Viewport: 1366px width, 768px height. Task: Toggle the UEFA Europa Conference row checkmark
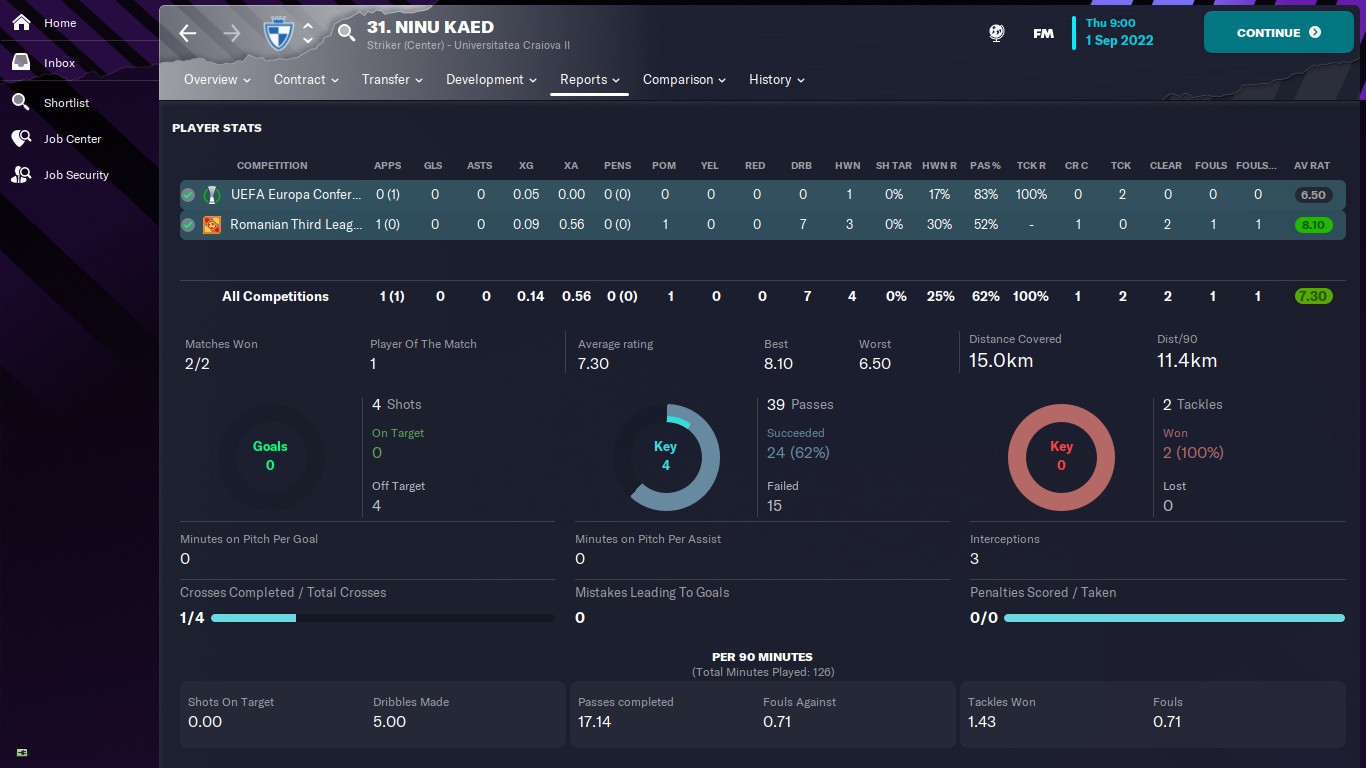click(x=188, y=195)
